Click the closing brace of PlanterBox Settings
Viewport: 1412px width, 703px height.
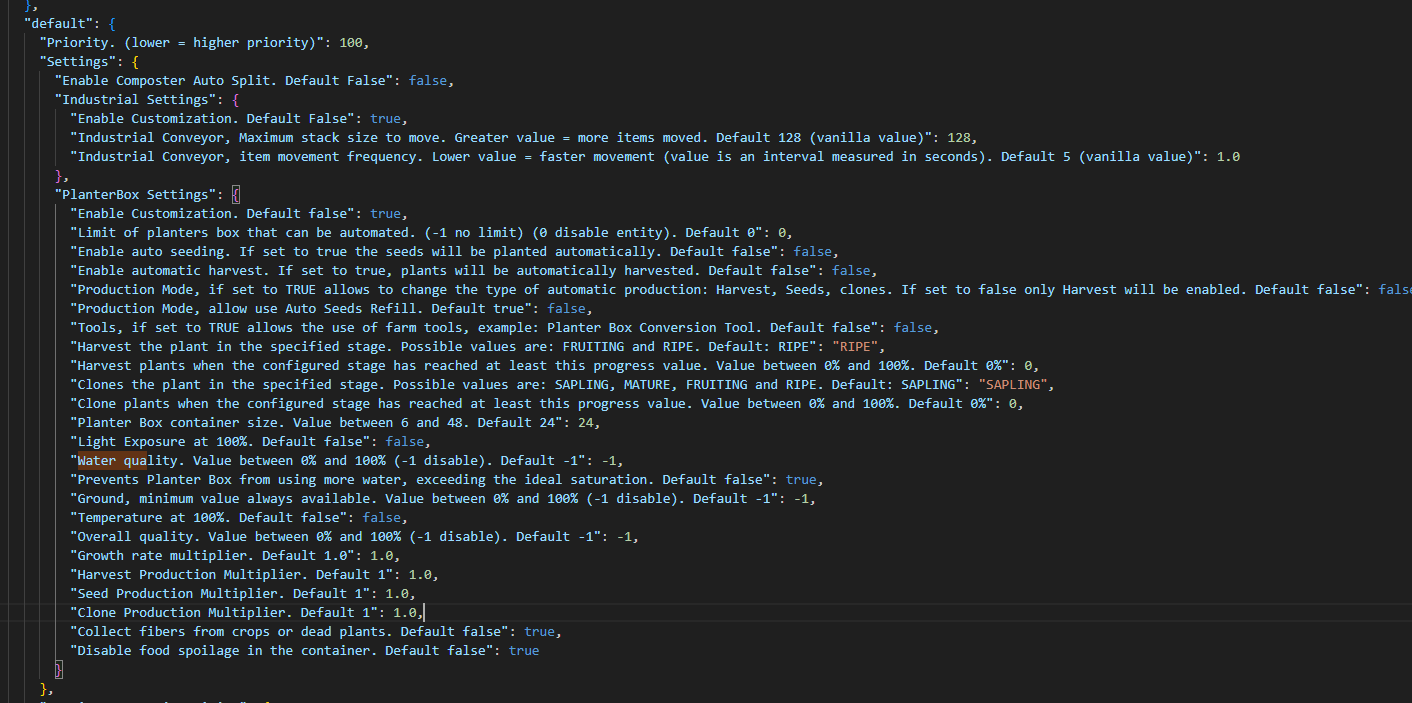pyautogui.click(x=59, y=669)
